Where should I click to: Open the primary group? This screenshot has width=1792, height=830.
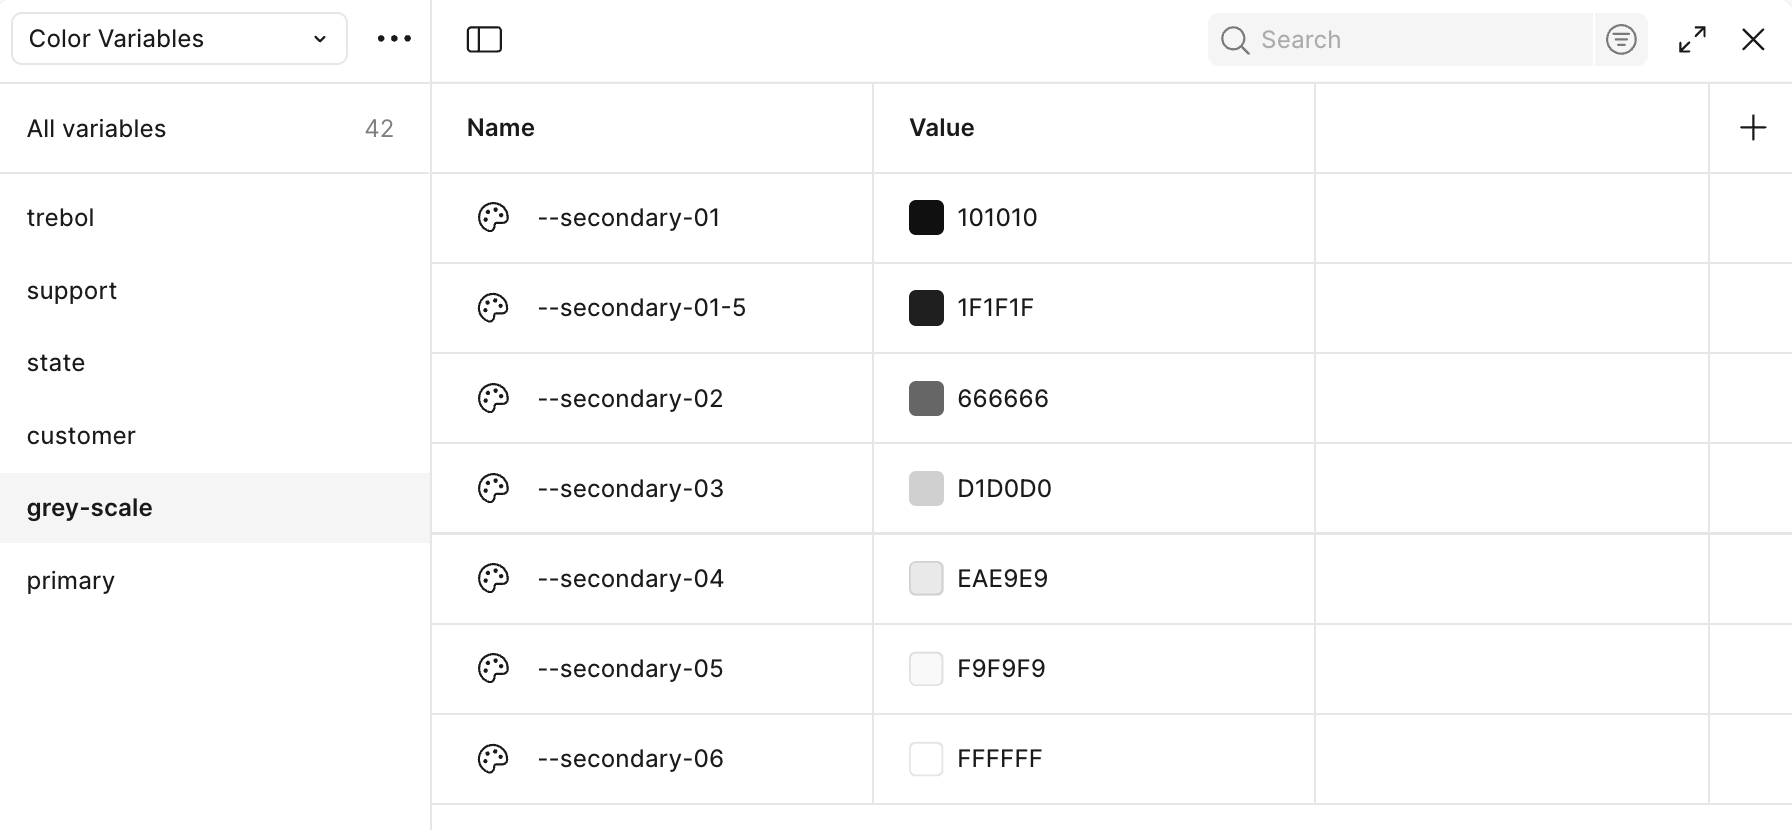[x=215, y=581]
